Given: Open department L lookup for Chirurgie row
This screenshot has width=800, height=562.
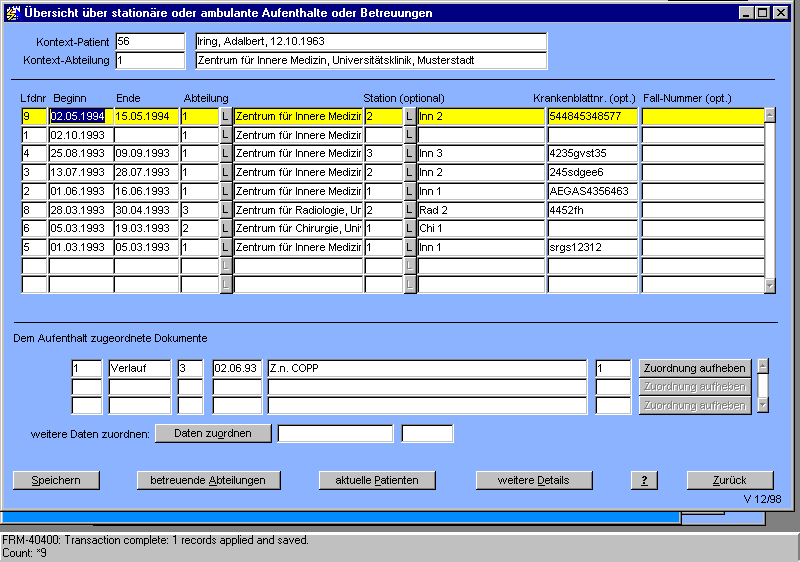Looking at the screenshot, I should coord(225,229).
